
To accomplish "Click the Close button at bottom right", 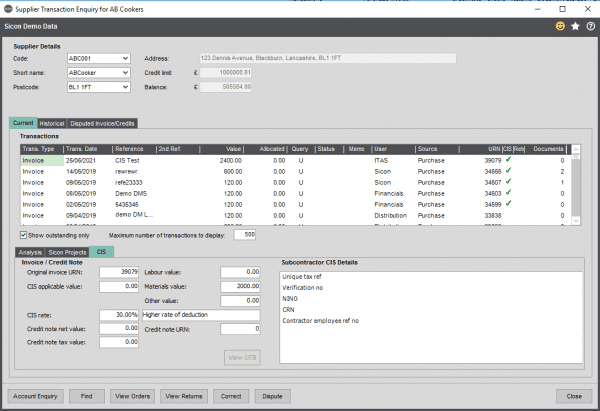I will (x=574, y=396).
